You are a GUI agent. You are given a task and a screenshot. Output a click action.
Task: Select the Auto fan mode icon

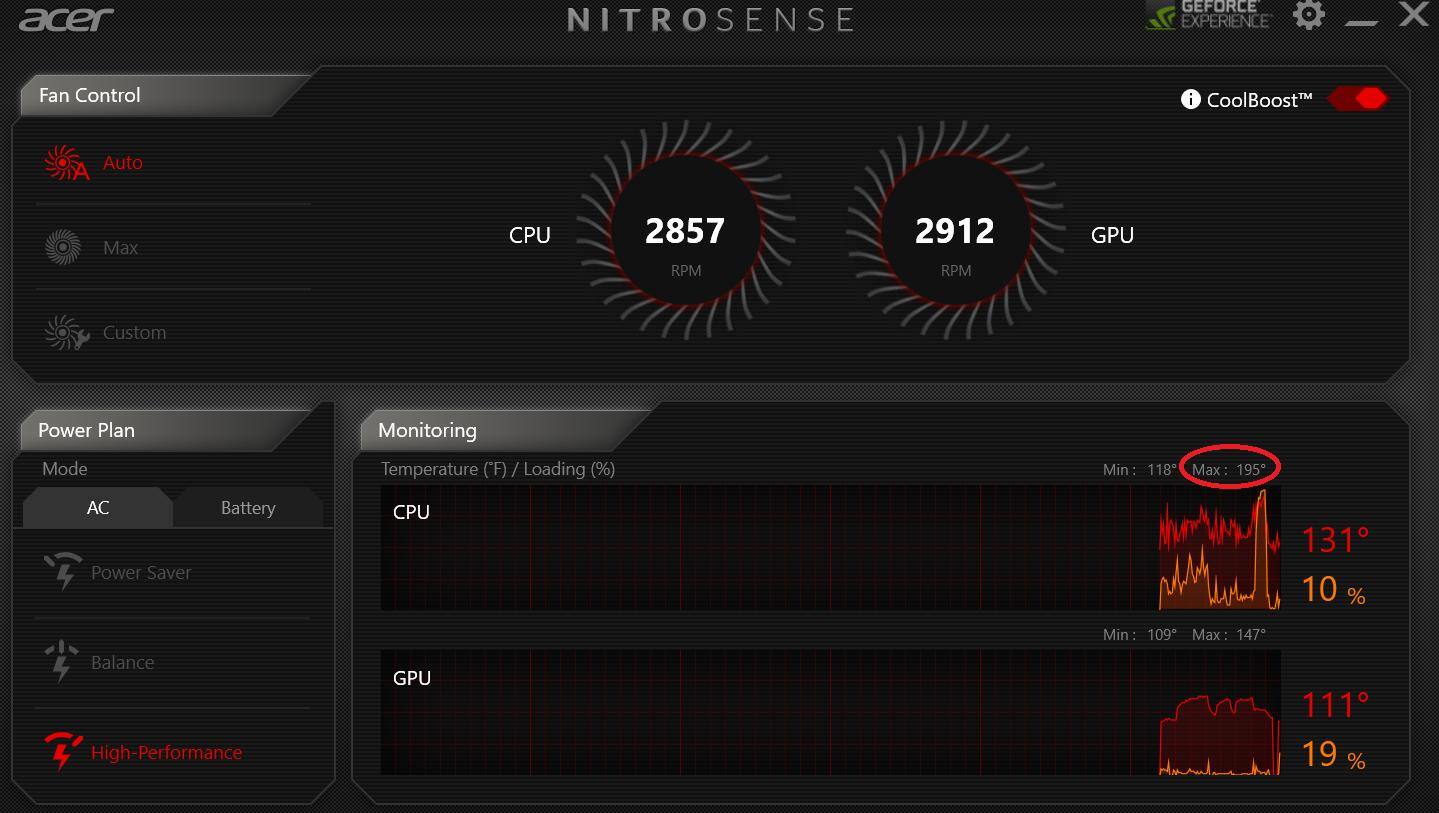[x=63, y=161]
